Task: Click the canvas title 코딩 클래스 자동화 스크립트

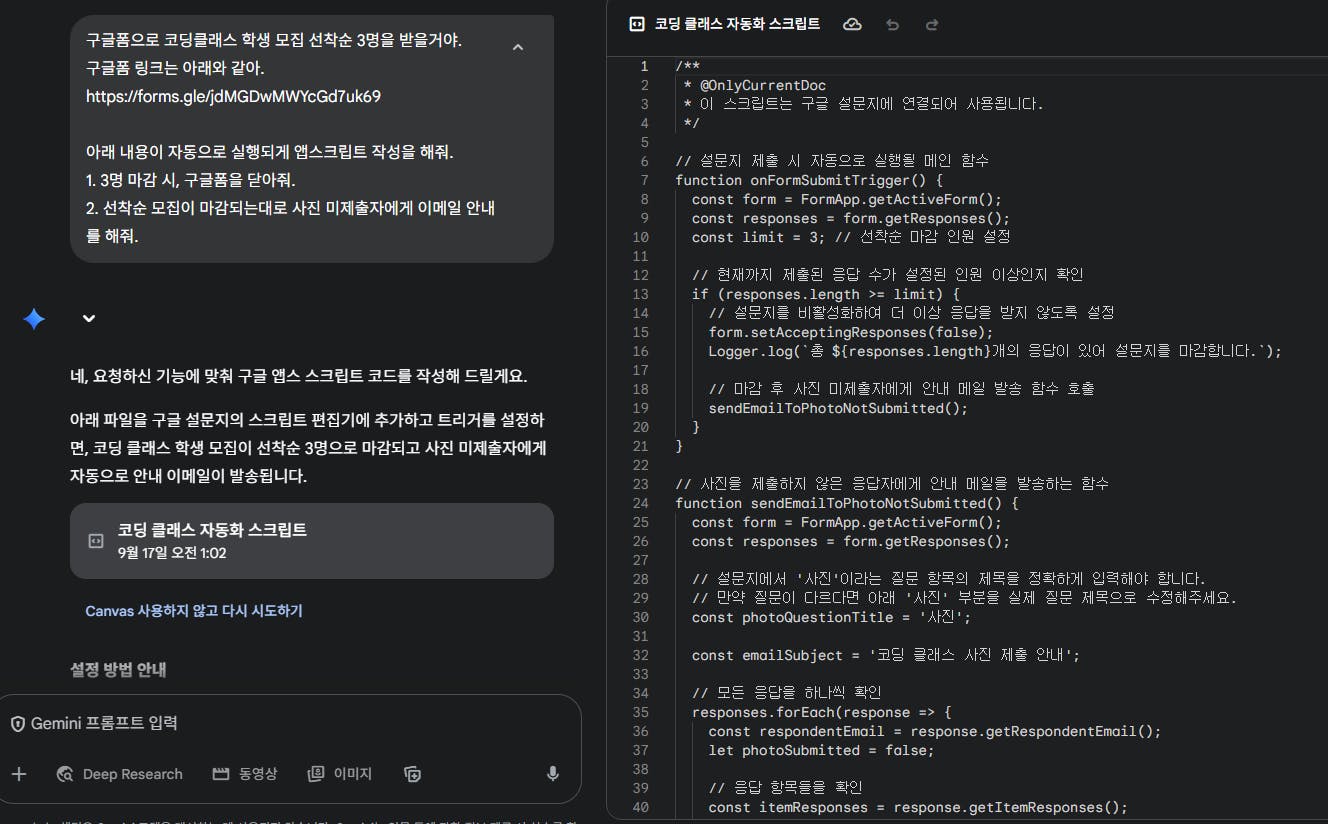Action: [x=737, y=24]
